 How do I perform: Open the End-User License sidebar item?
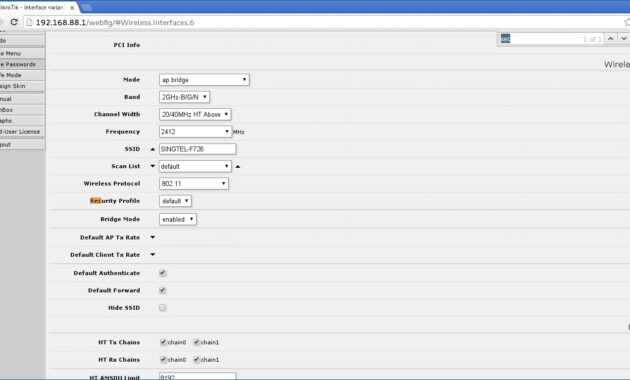click(x=22, y=131)
